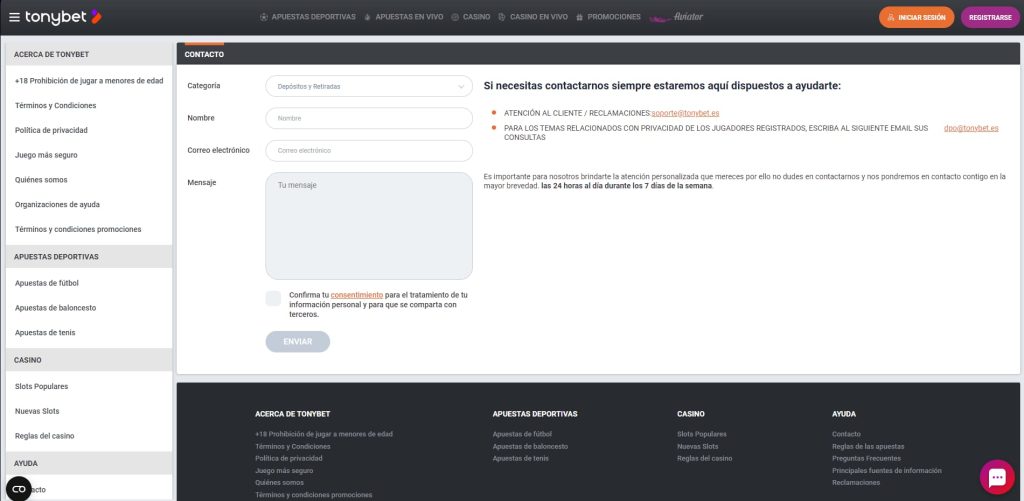This screenshot has height=501, width=1024.
Task: Click inside the Tu mensaje textarea
Action: 369,226
